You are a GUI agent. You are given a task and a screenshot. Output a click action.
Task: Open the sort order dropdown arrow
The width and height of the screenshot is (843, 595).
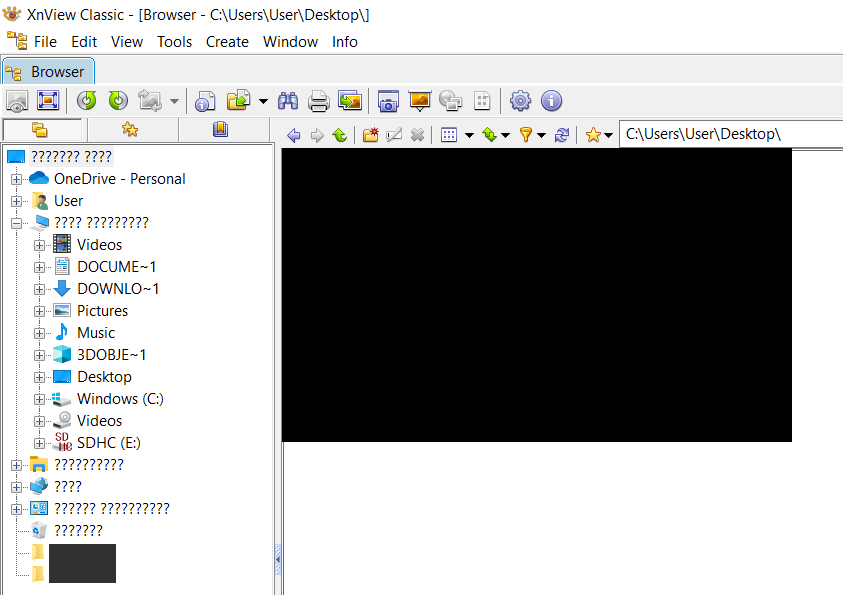[506, 135]
